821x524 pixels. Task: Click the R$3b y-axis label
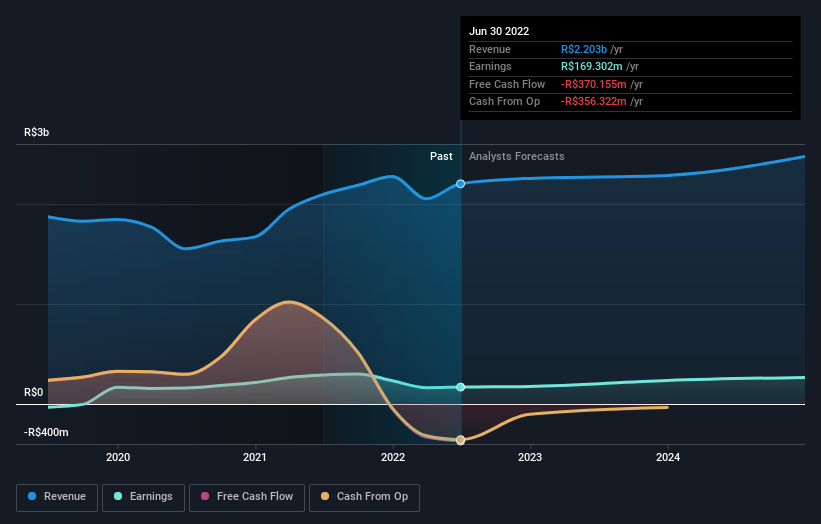[37, 132]
